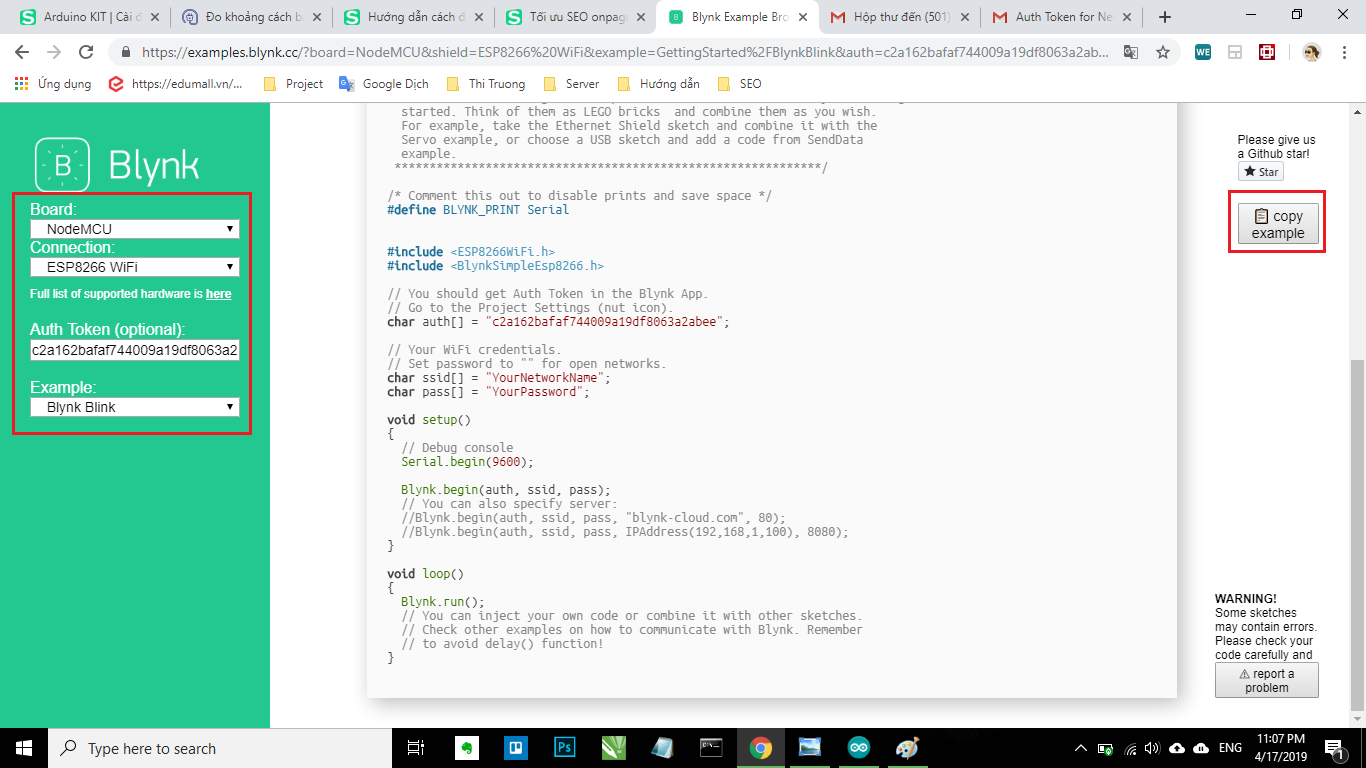
Task: Open a new browser tab
Action: point(1165,17)
